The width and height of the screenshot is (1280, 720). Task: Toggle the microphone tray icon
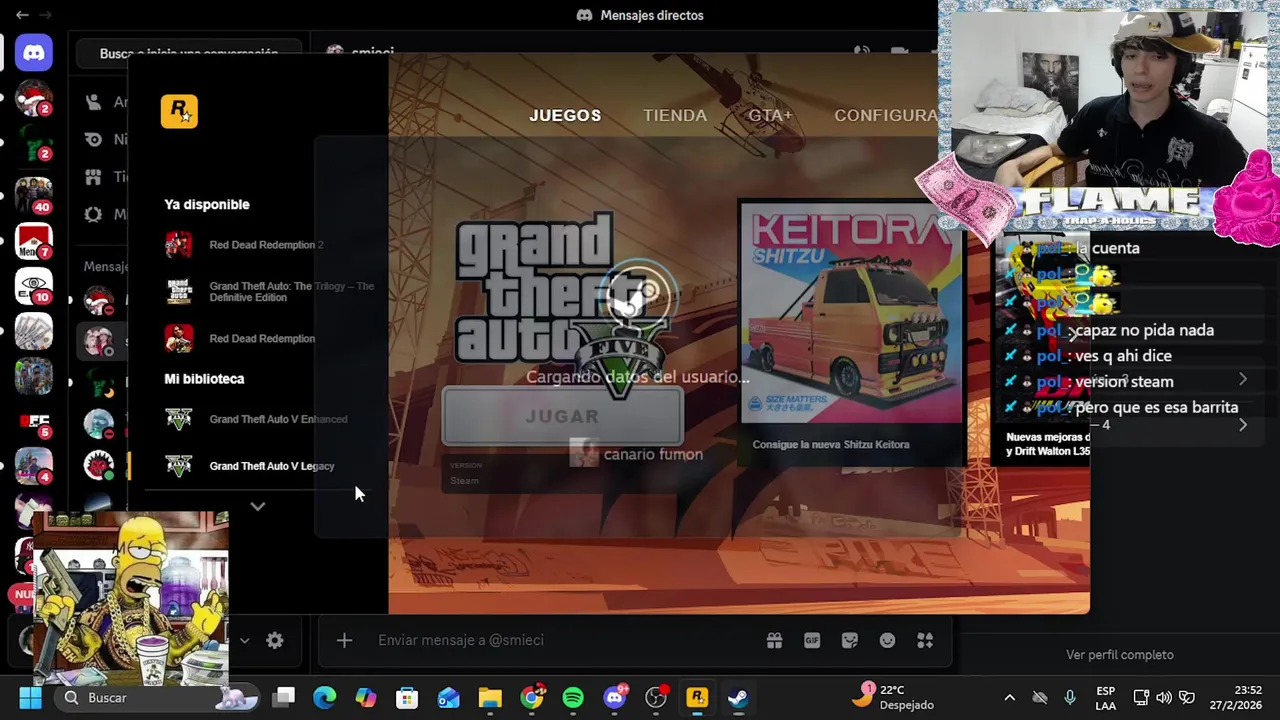pos(1070,698)
